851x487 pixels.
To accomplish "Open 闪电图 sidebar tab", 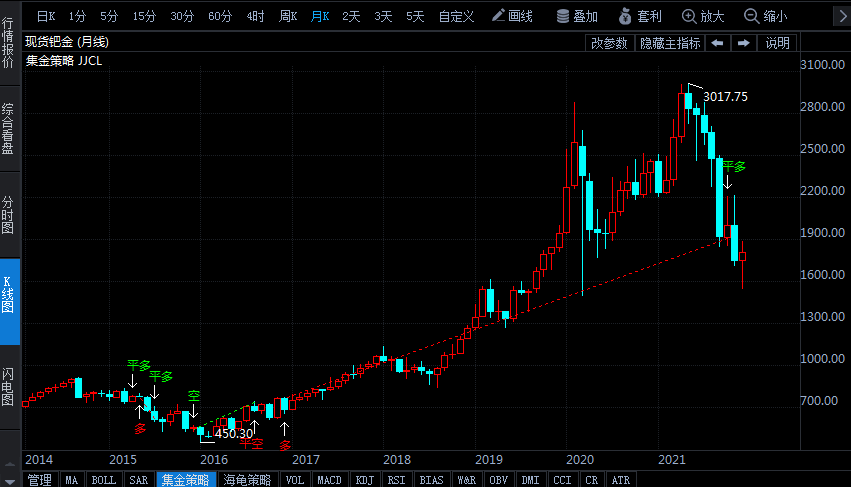I will pos(8,387).
